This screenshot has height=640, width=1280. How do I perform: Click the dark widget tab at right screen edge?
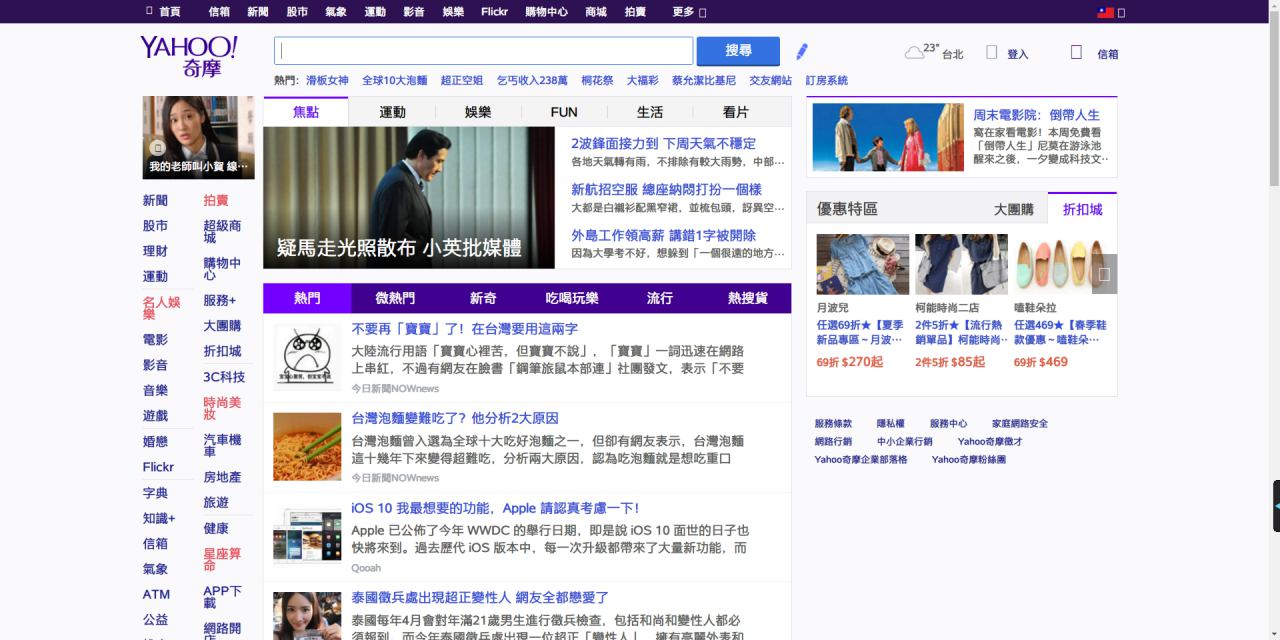click(x=1276, y=506)
